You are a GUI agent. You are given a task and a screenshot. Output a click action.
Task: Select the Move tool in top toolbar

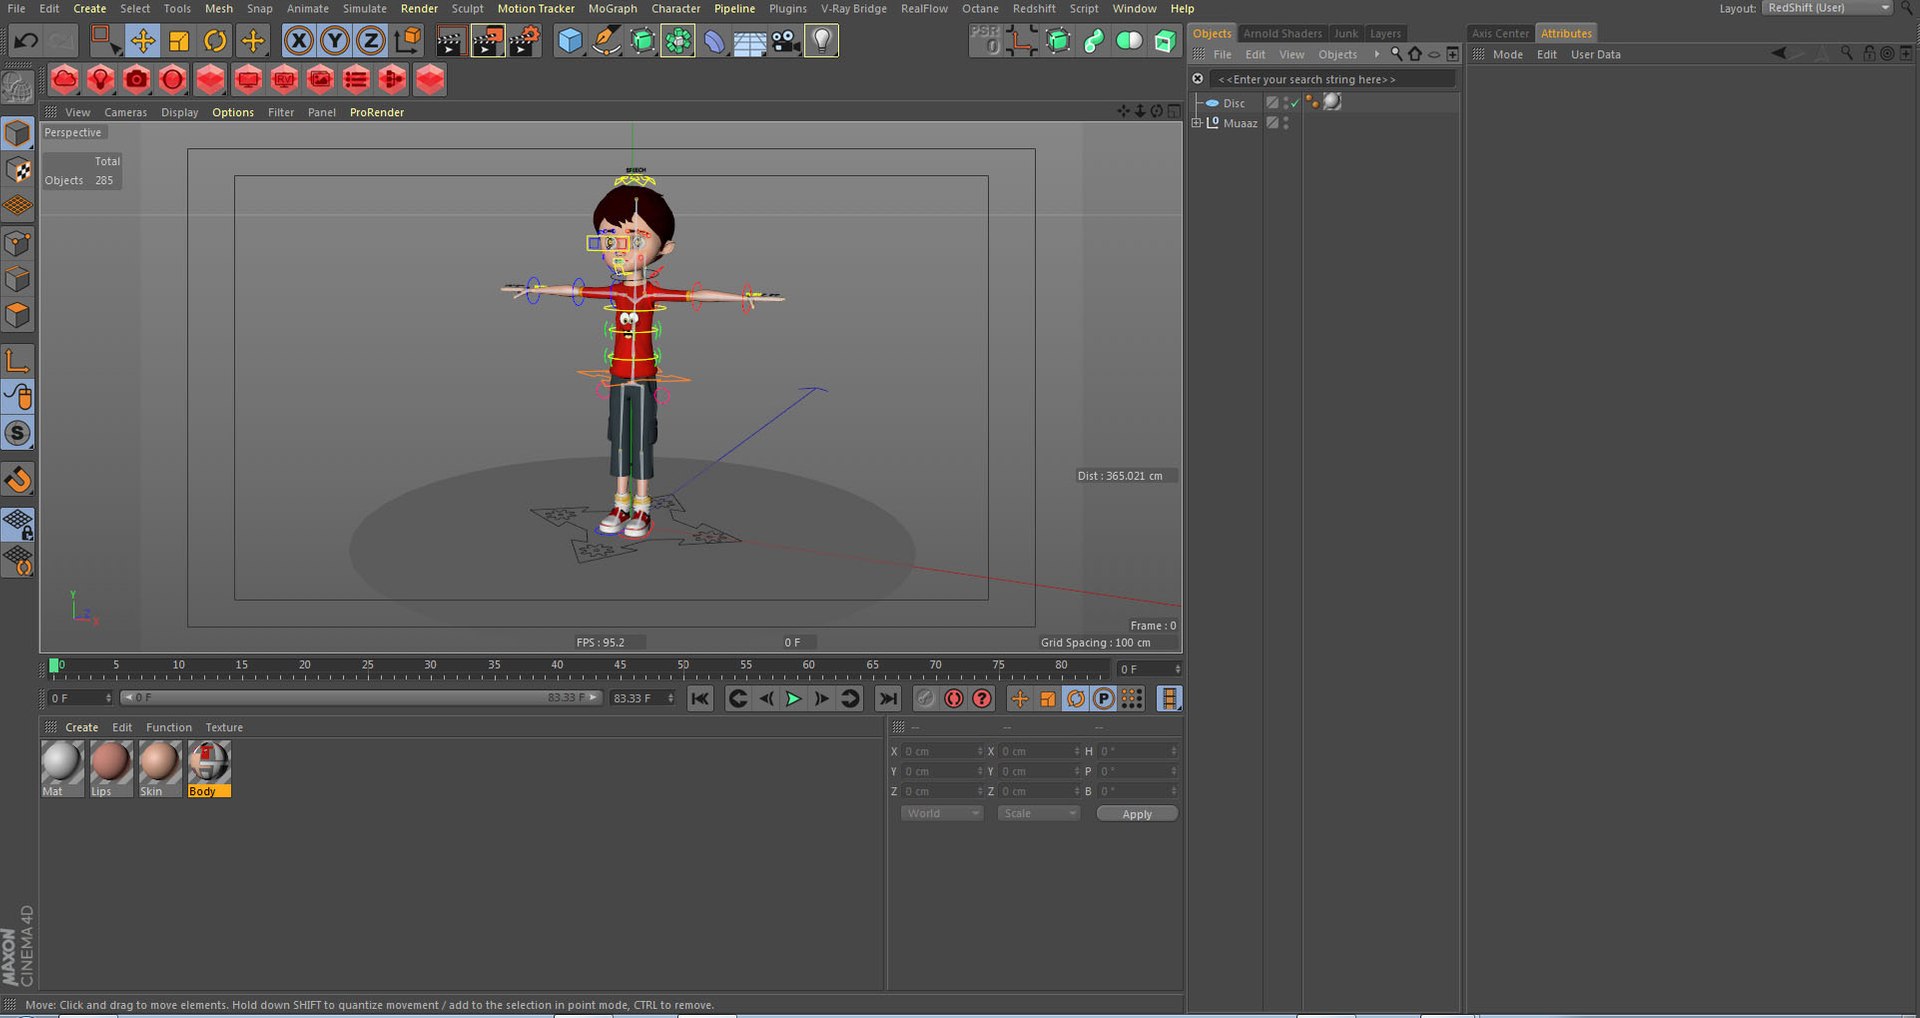pos(143,41)
